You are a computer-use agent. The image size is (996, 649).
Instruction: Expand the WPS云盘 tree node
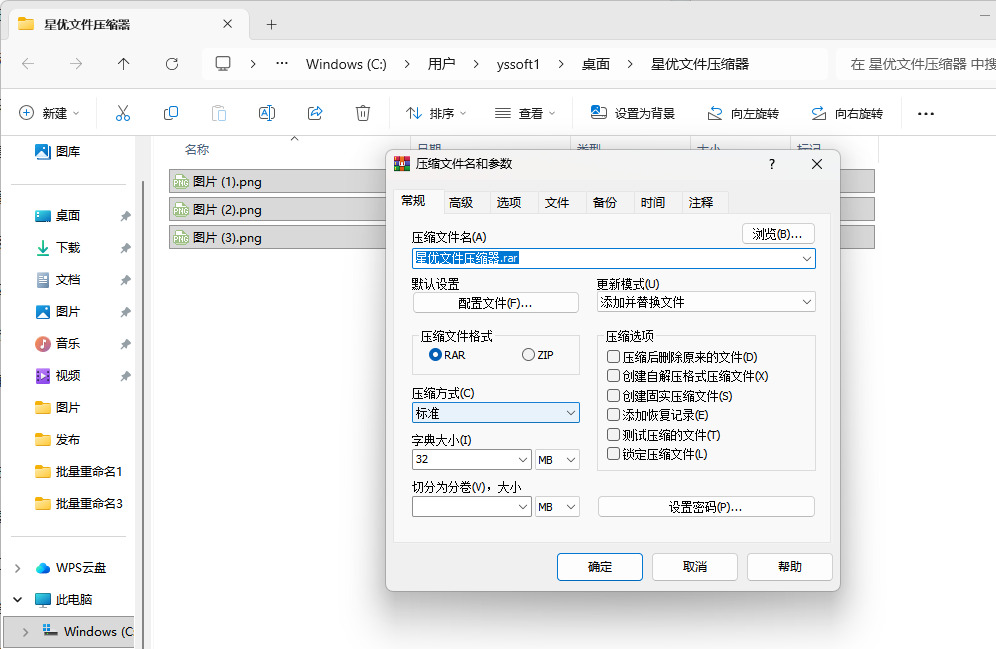tap(18, 568)
